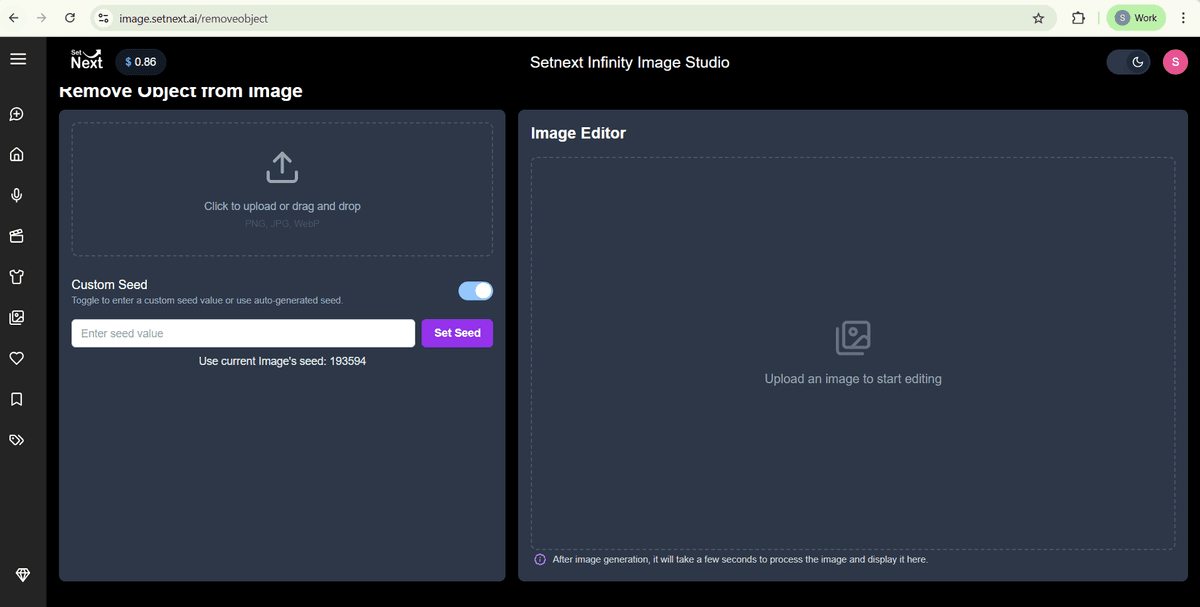Open the image gallery icon in sidebar
The width and height of the screenshot is (1200, 607).
(x=17, y=318)
